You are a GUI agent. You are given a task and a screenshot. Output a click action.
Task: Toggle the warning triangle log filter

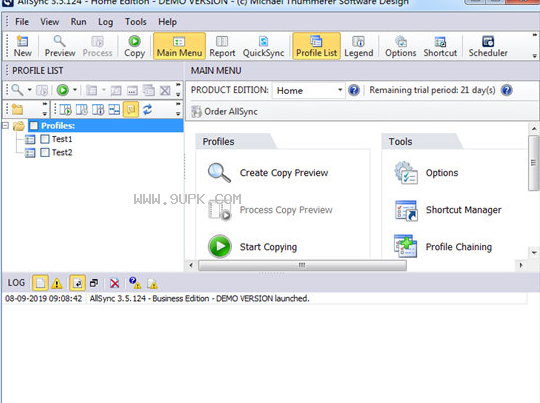[x=57, y=283]
